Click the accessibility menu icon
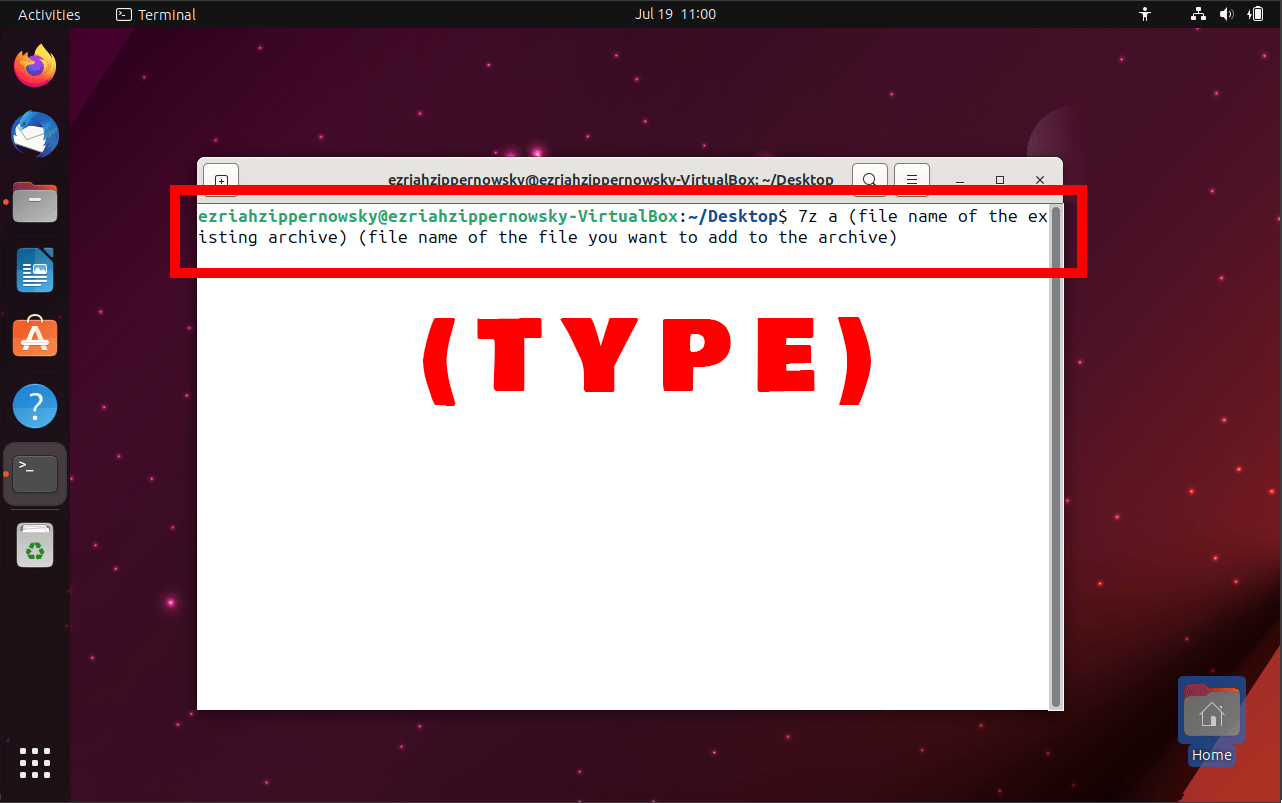This screenshot has height=803, width=1282. click(x=1144, y=14)
